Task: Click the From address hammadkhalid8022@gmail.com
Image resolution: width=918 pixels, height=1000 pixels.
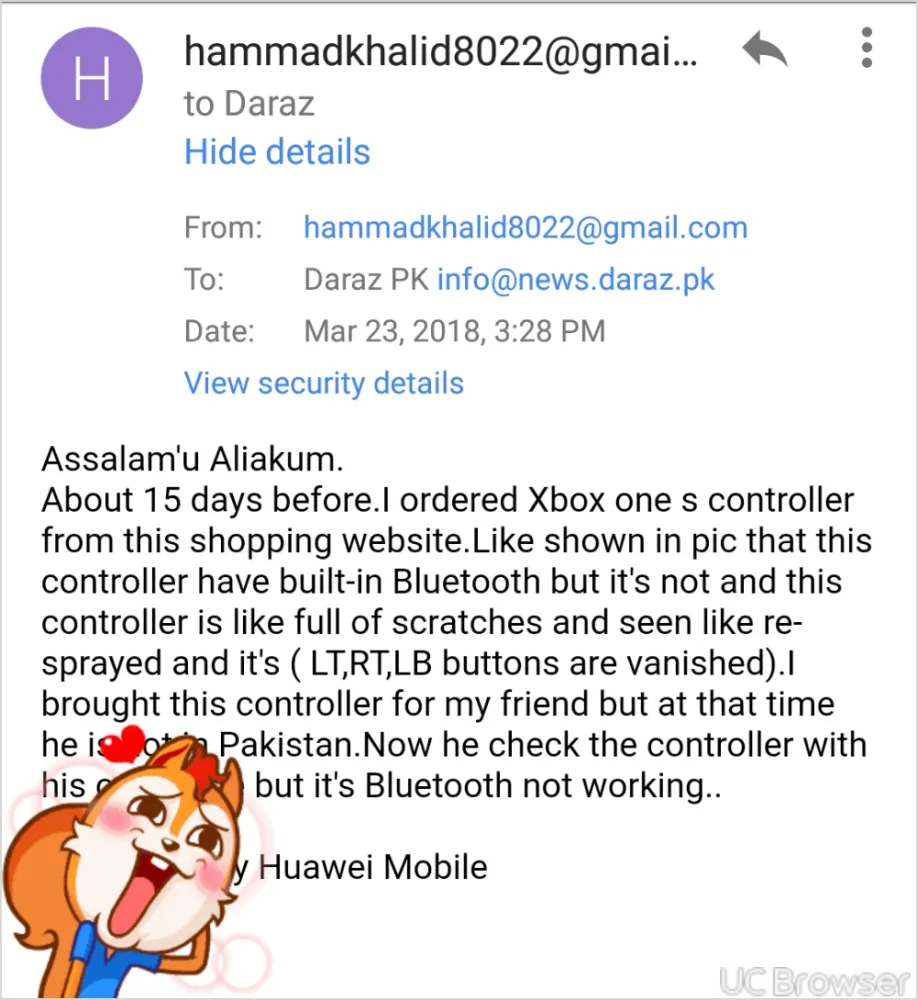Action: tap(526, 228)
